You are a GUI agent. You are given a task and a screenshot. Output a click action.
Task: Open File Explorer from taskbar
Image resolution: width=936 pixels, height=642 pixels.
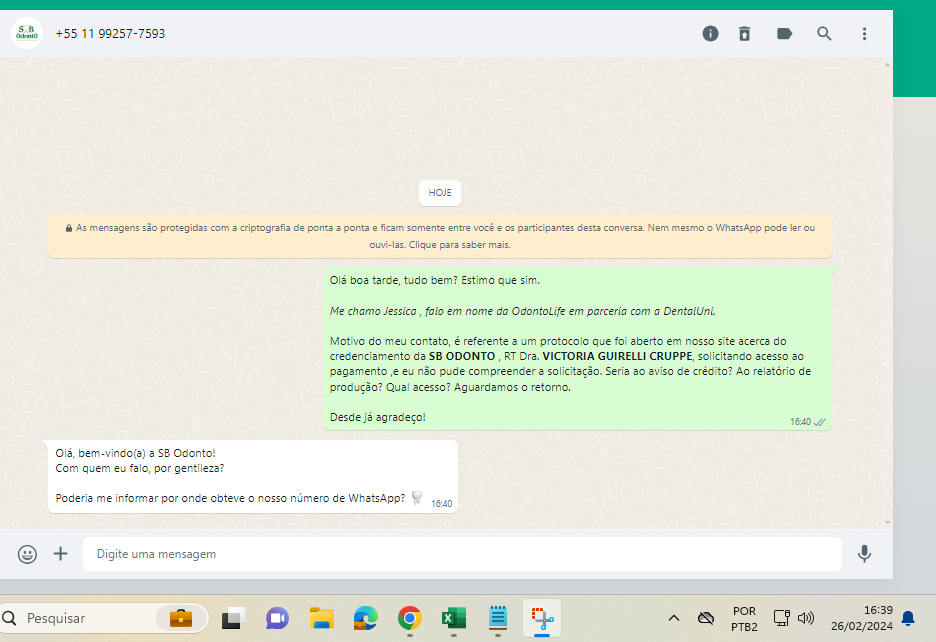coord(322,618)
